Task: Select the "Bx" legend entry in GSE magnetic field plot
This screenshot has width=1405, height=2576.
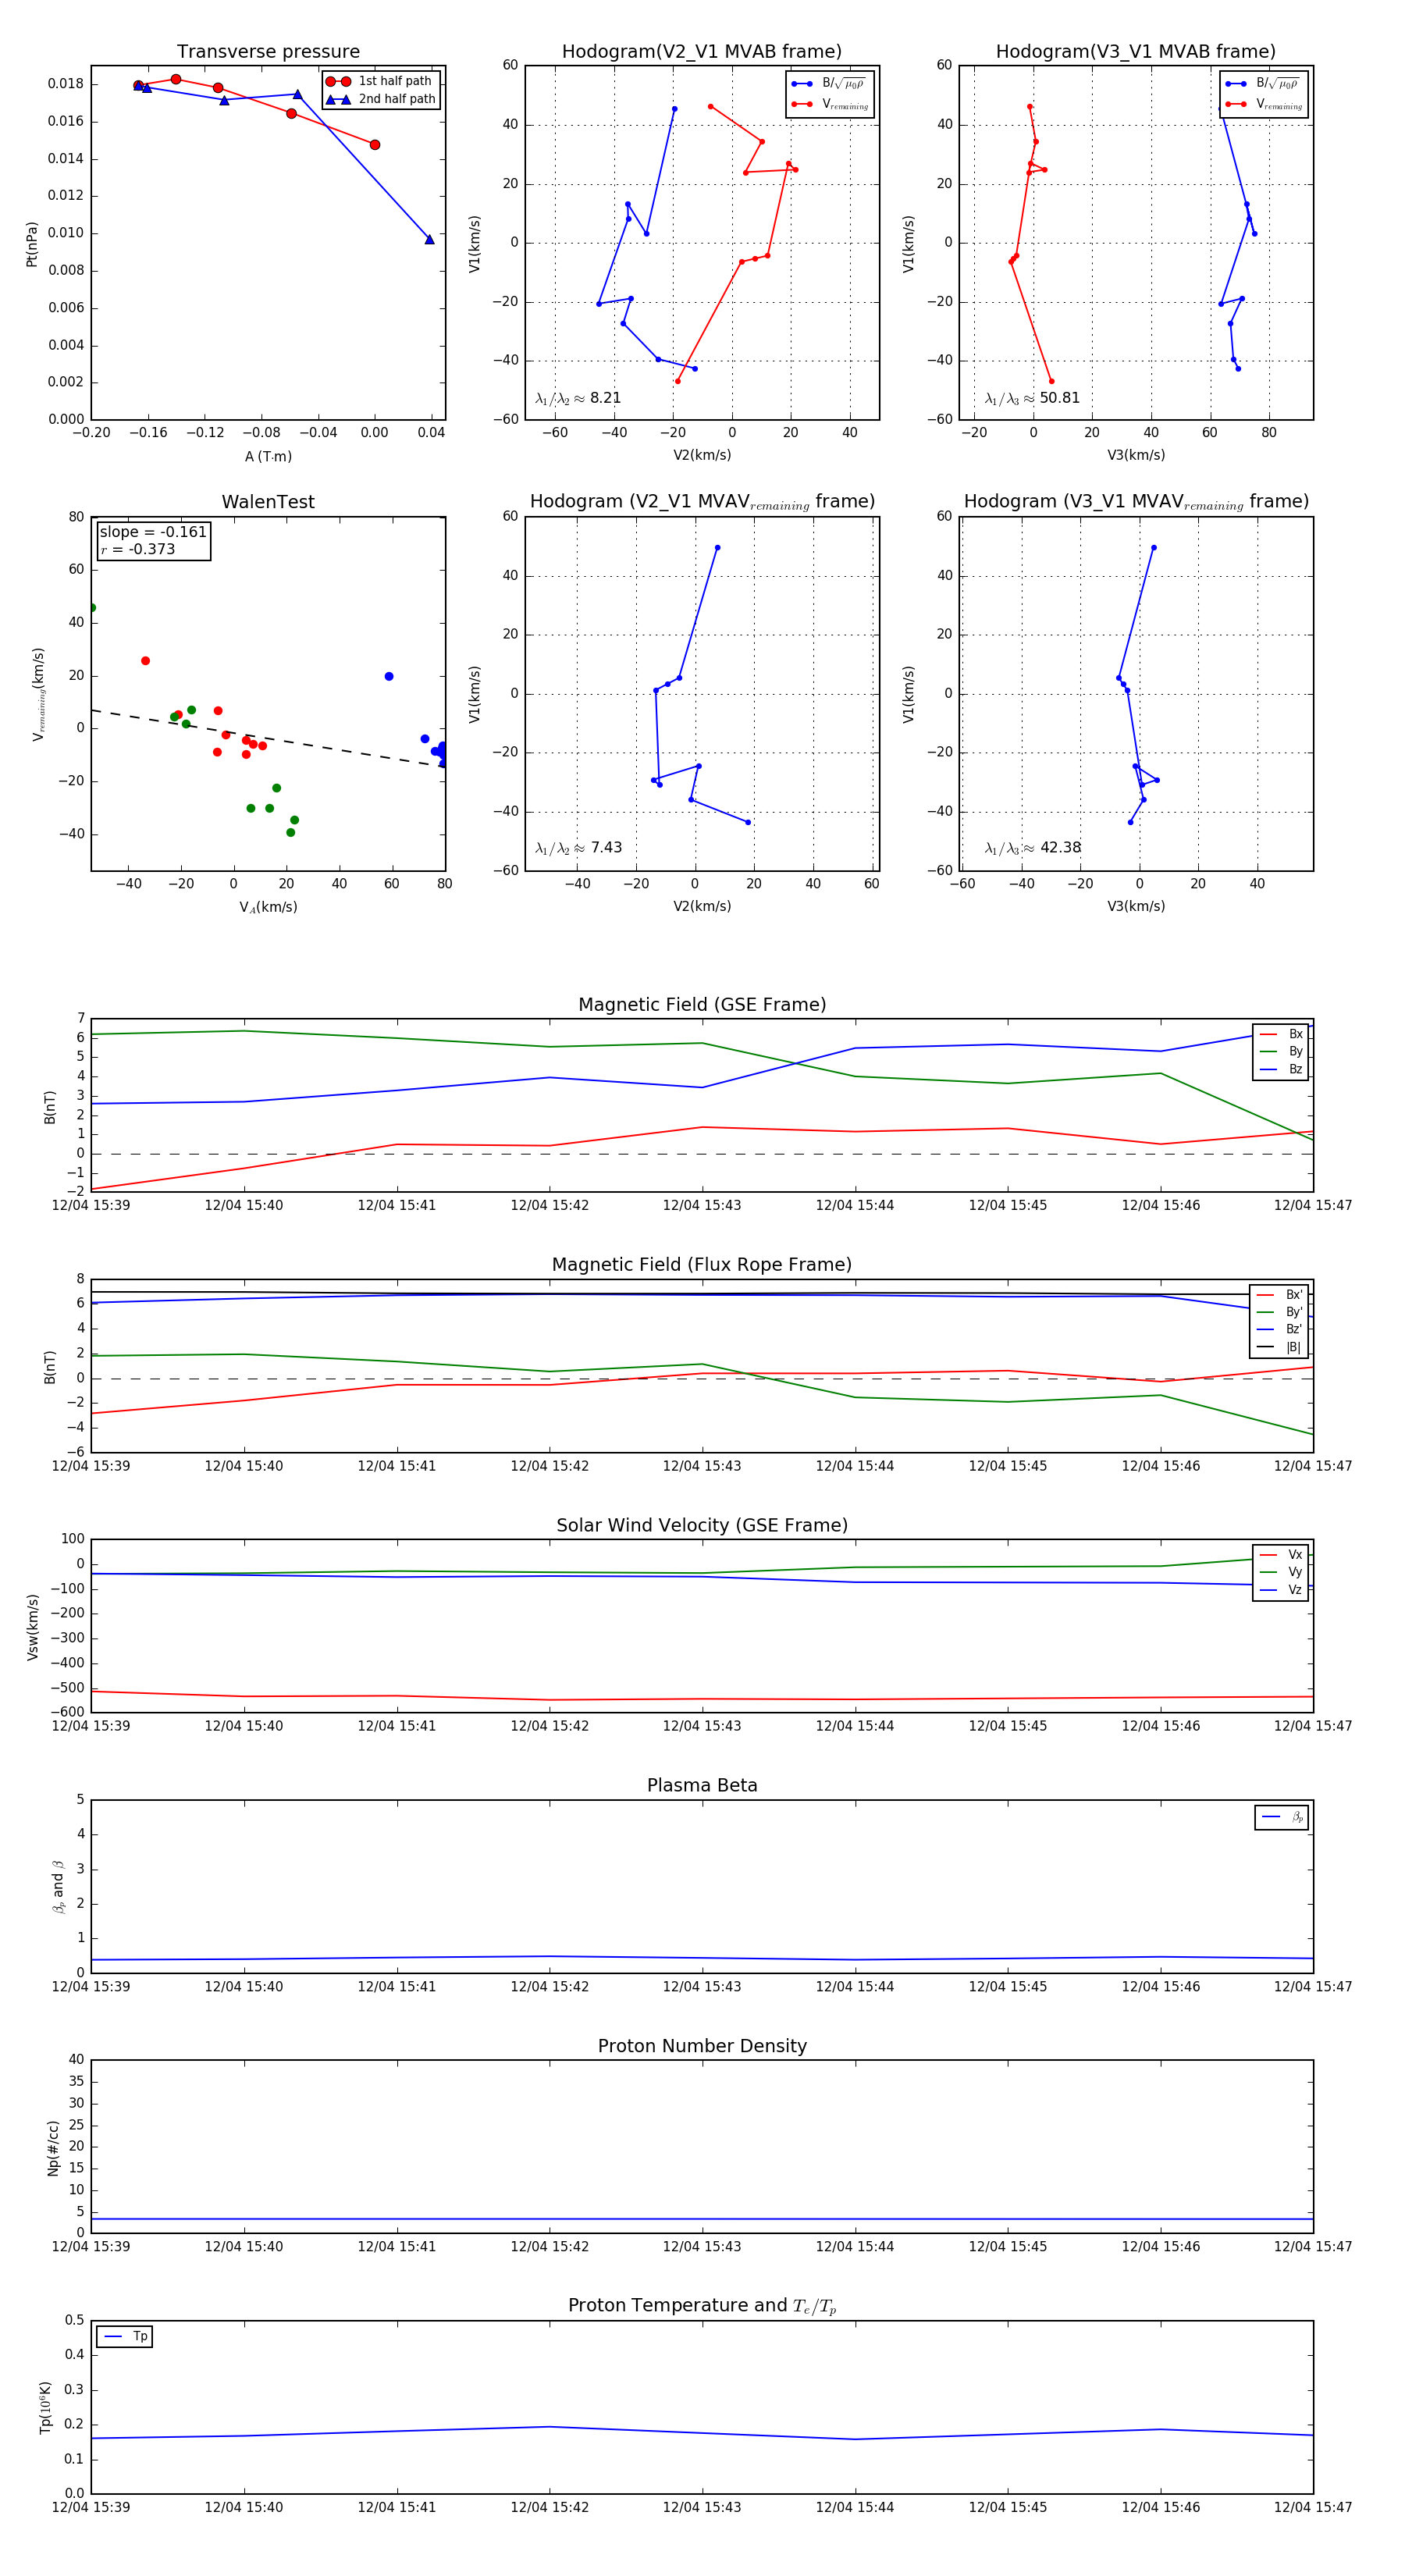Action: pyautogui.click(x=1281, y=1034)
